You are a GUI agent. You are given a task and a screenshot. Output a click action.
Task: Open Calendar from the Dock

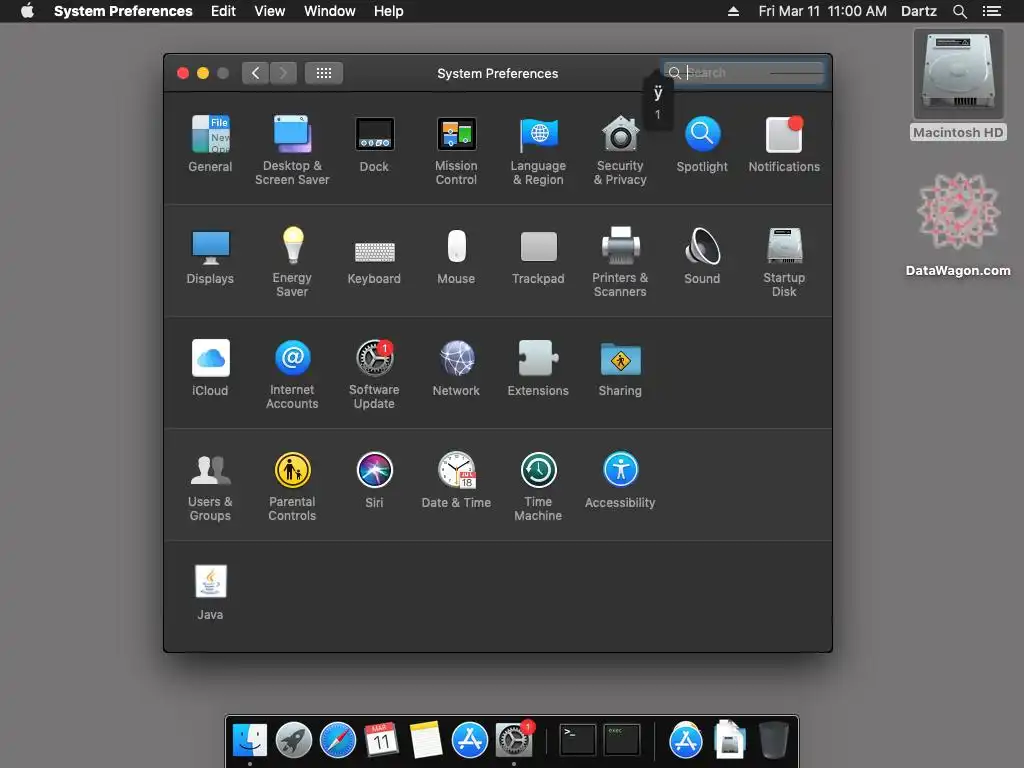[381, 740]
